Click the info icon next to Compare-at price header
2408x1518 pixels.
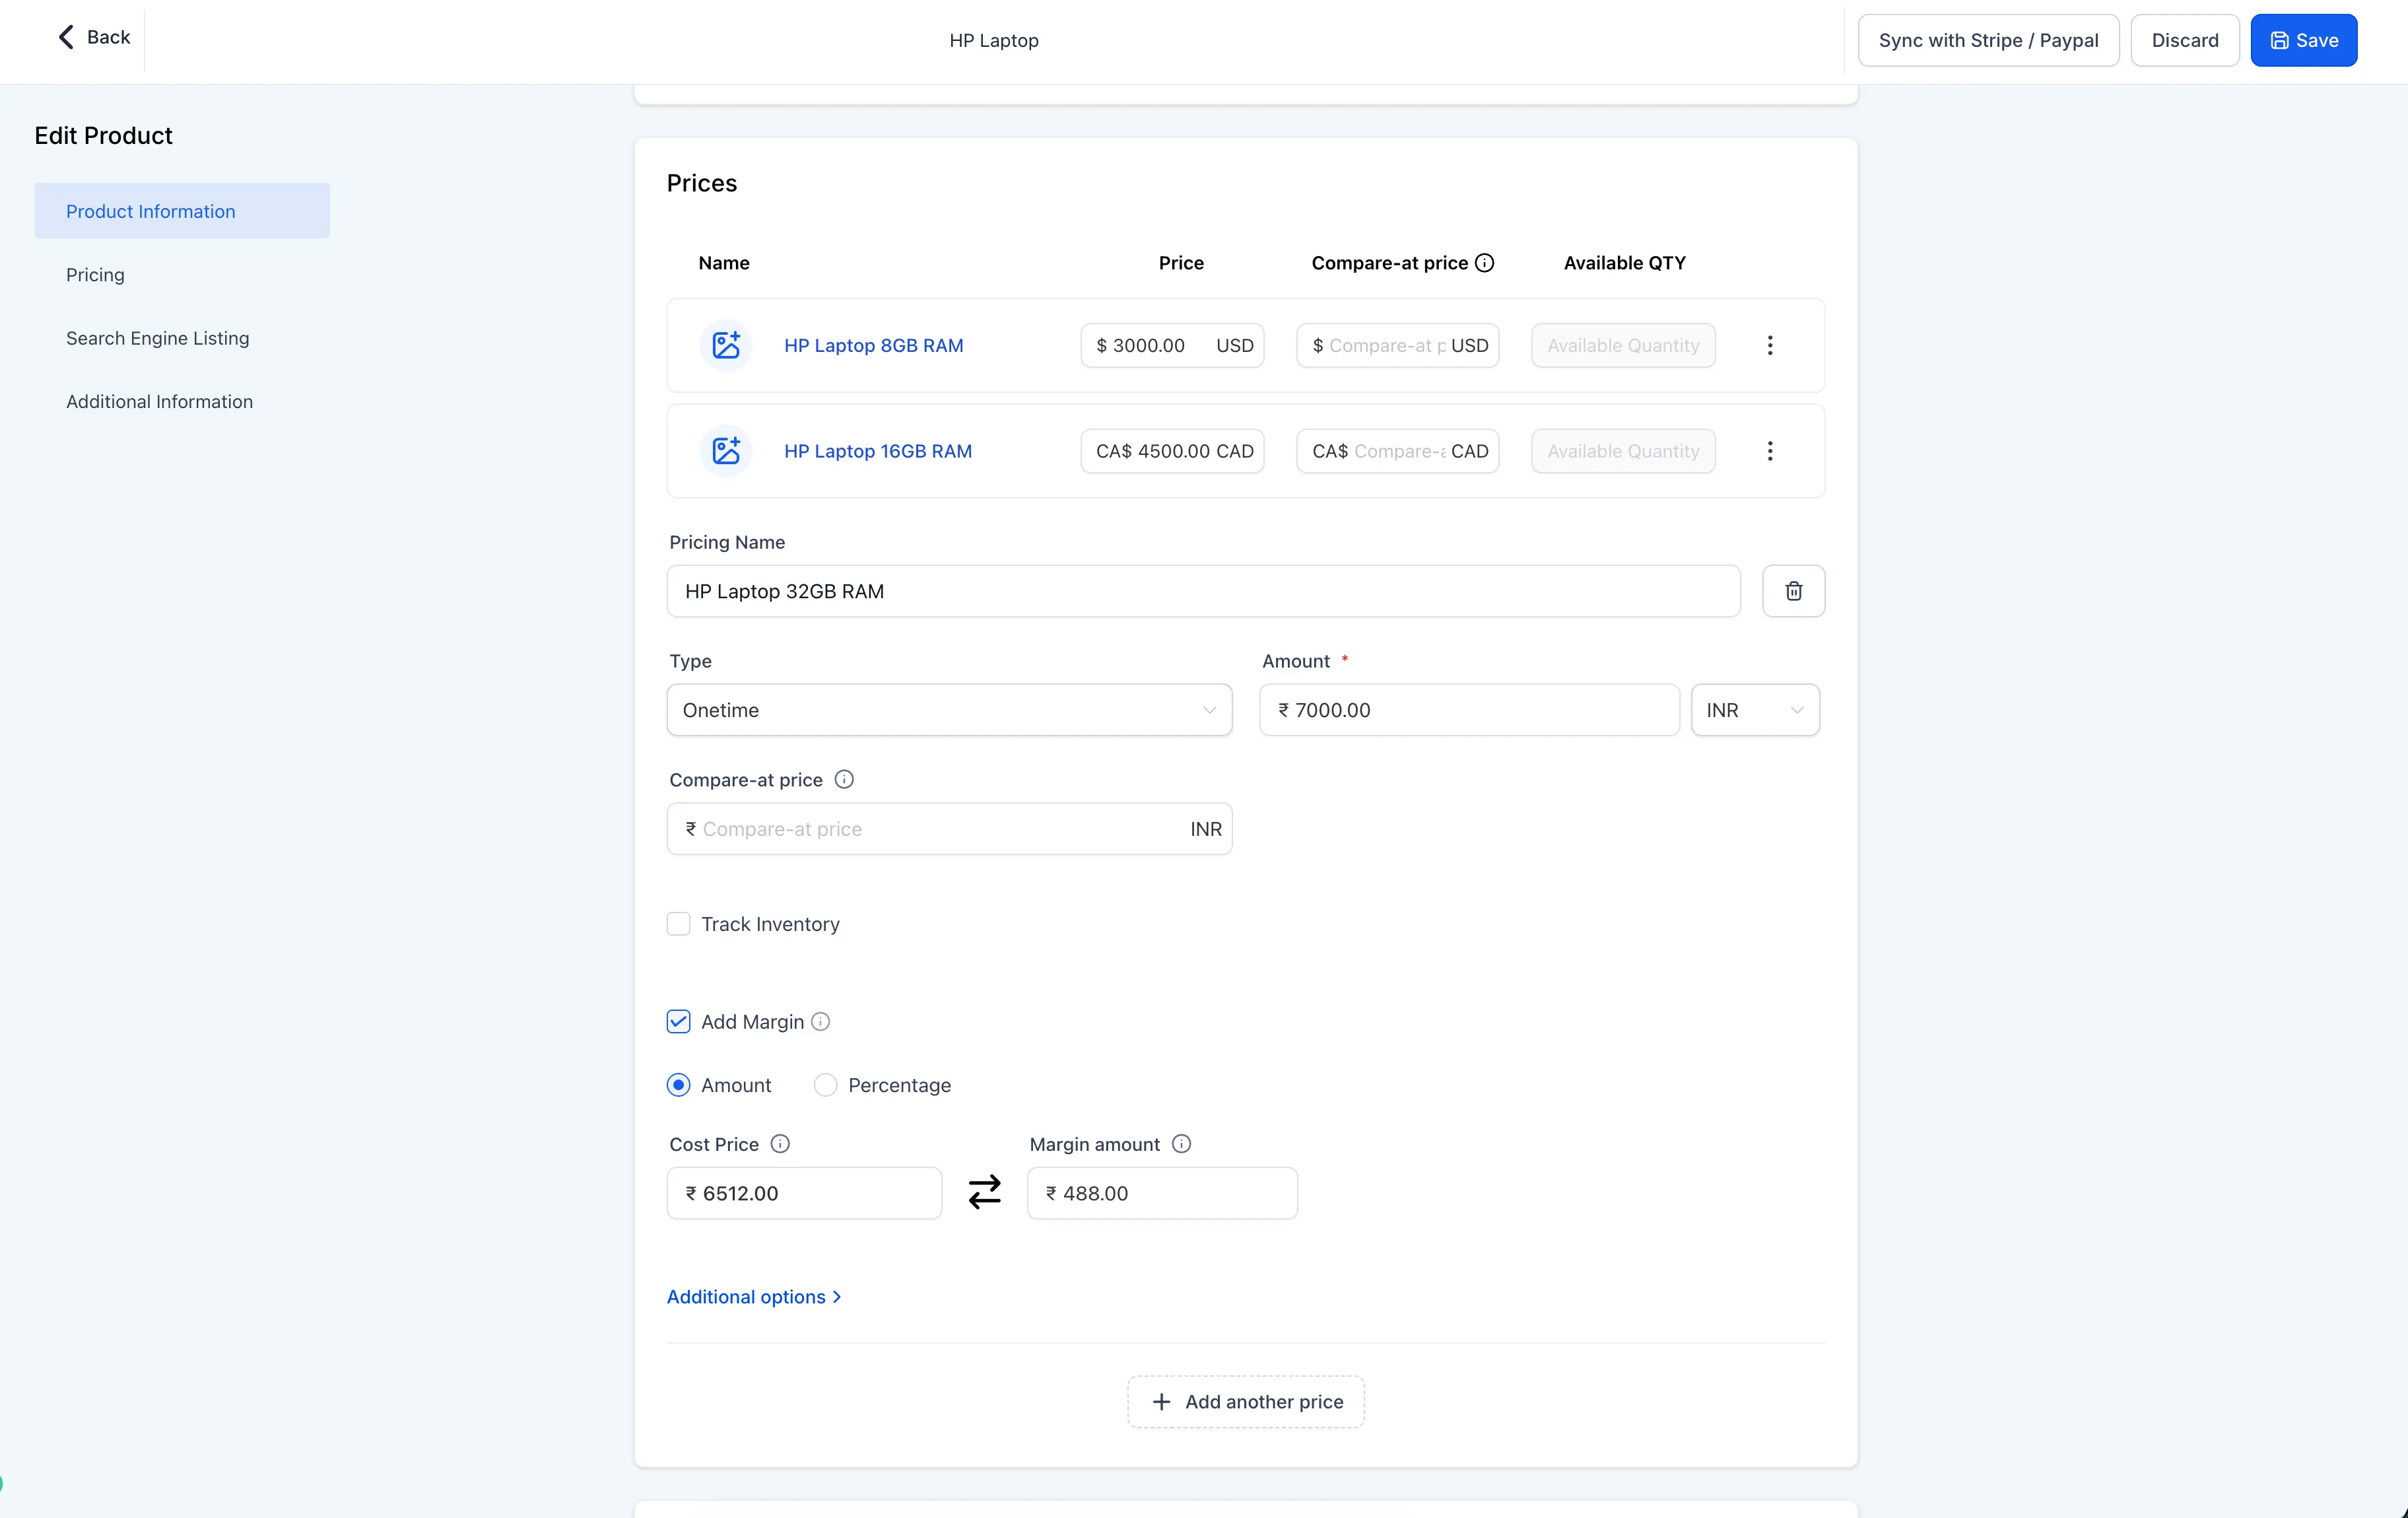pos(1486,262)
